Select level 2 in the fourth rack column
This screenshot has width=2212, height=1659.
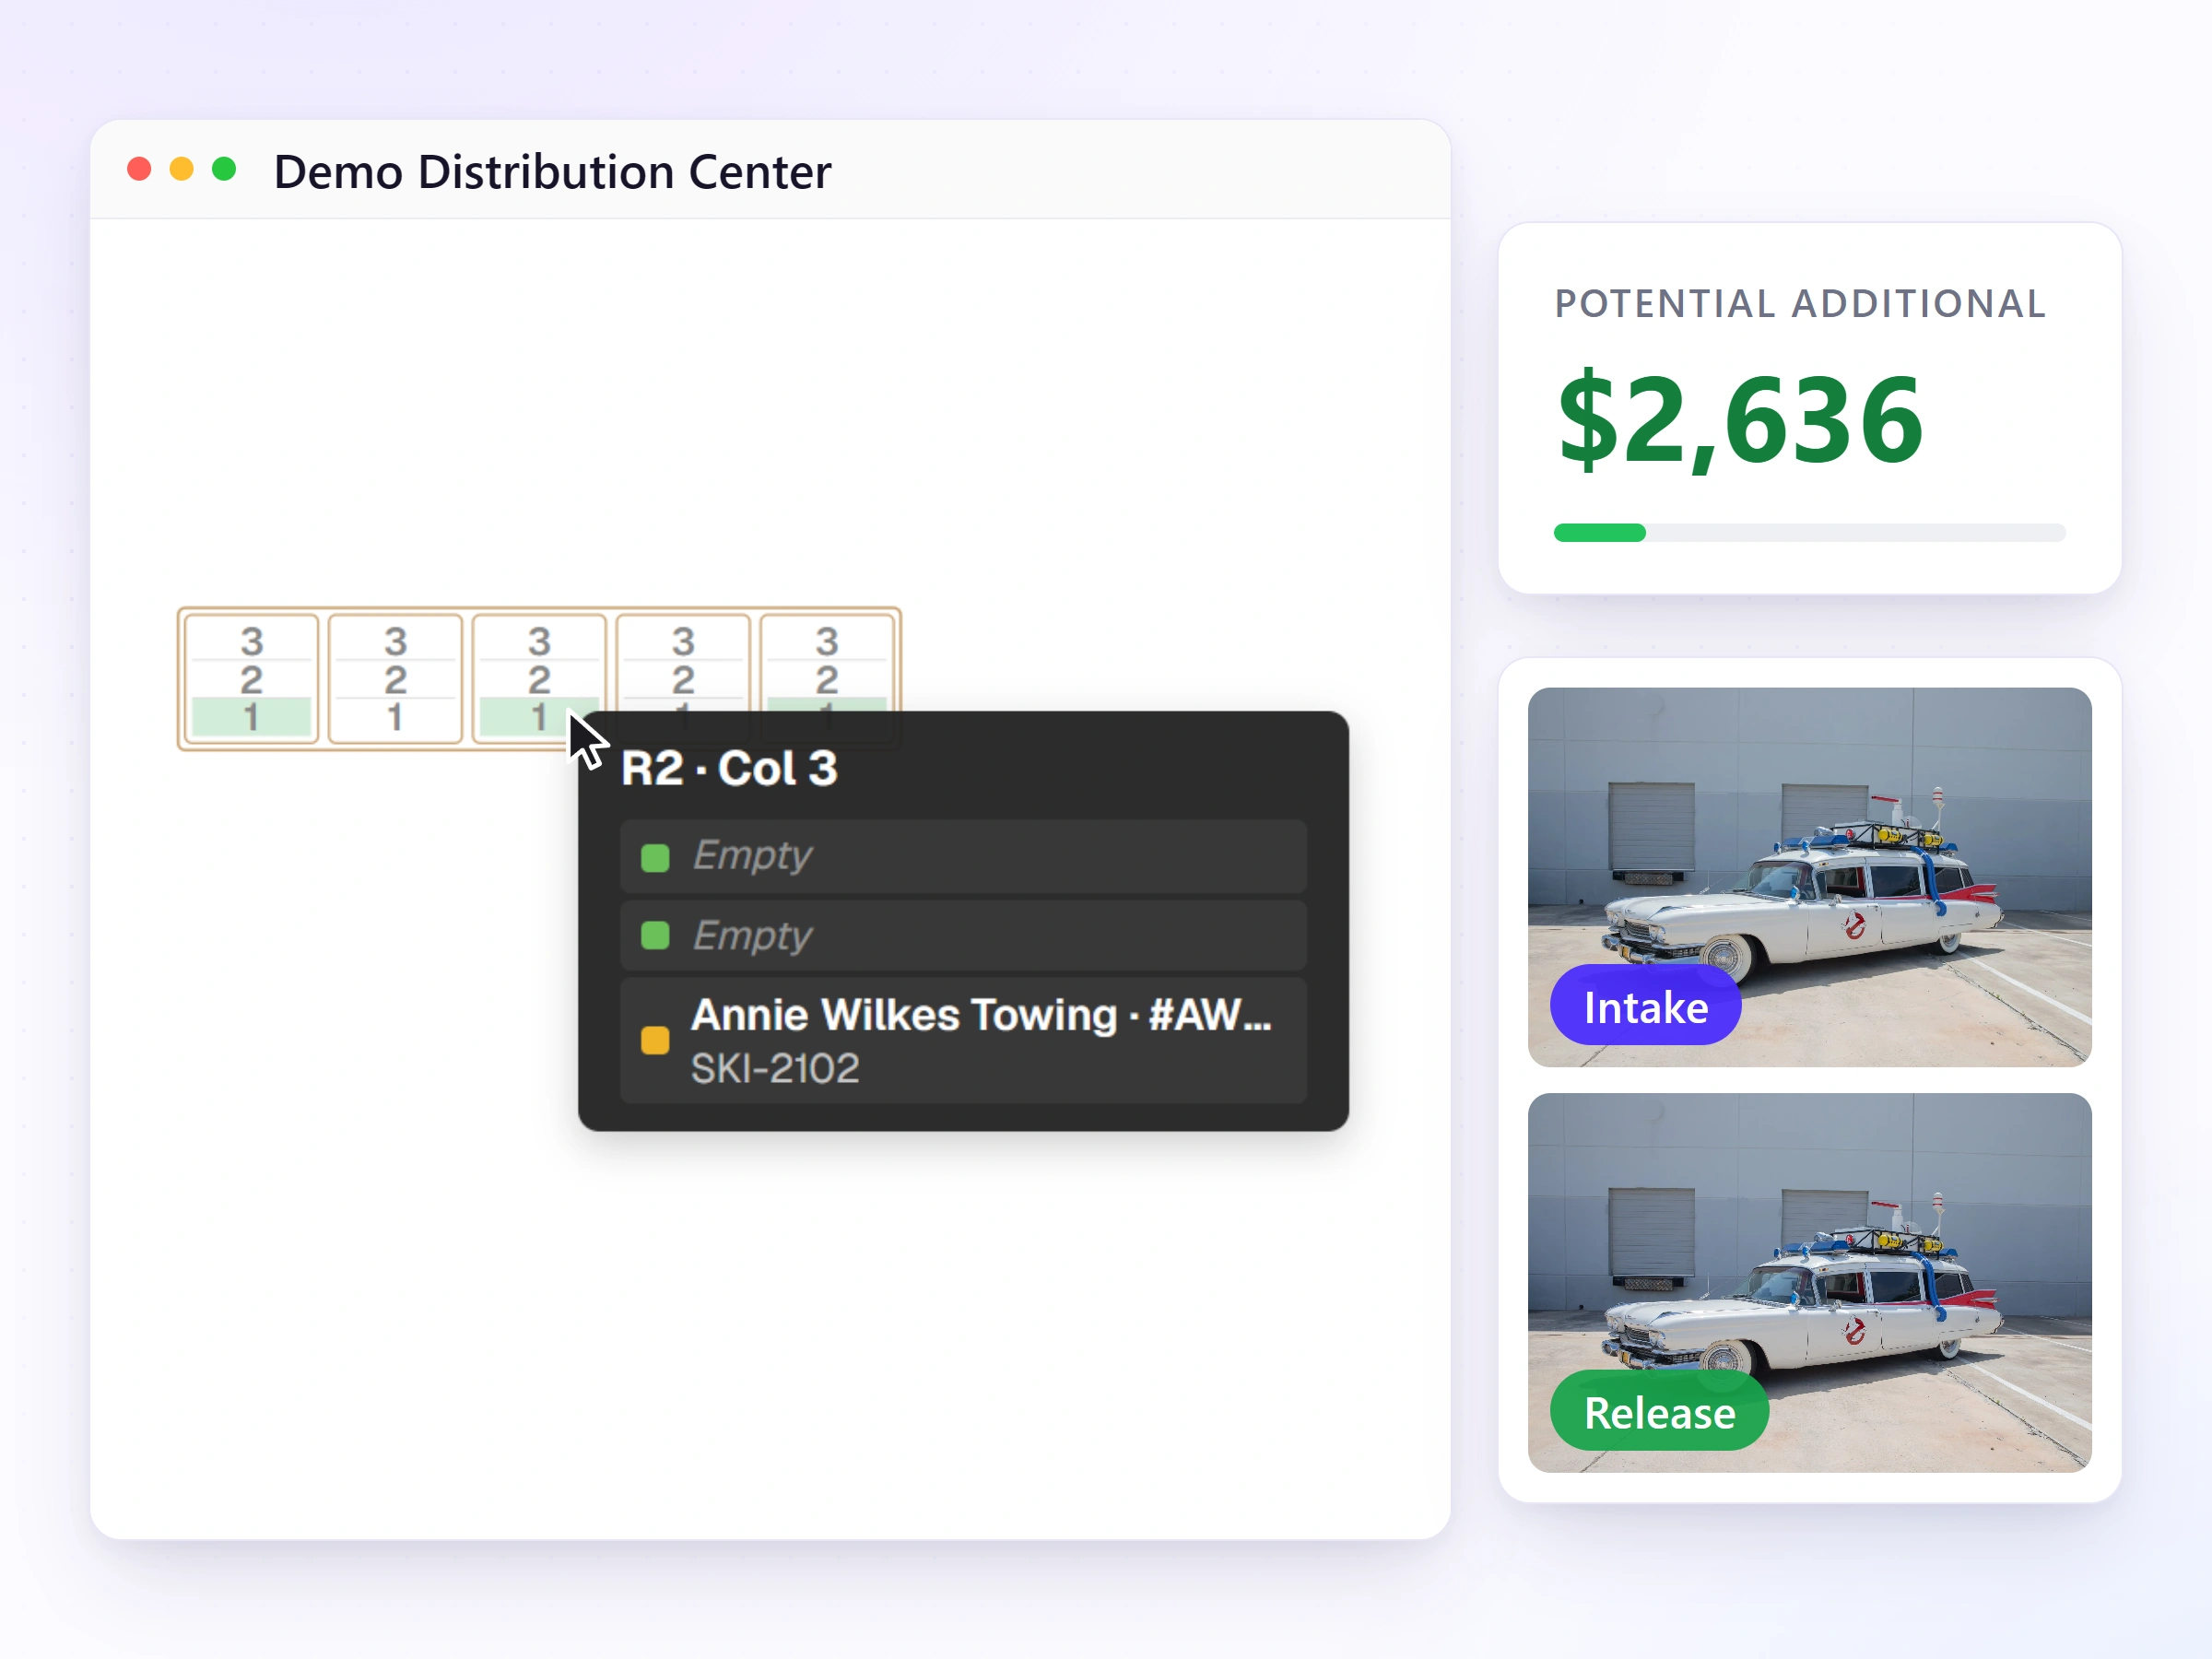tap(683, 679)
